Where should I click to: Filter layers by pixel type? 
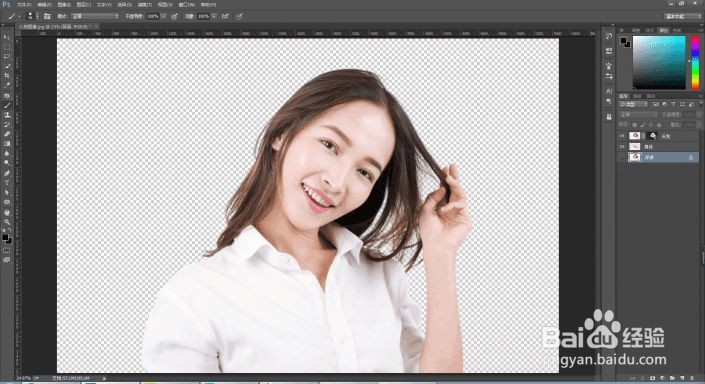(x=656, y=104)
